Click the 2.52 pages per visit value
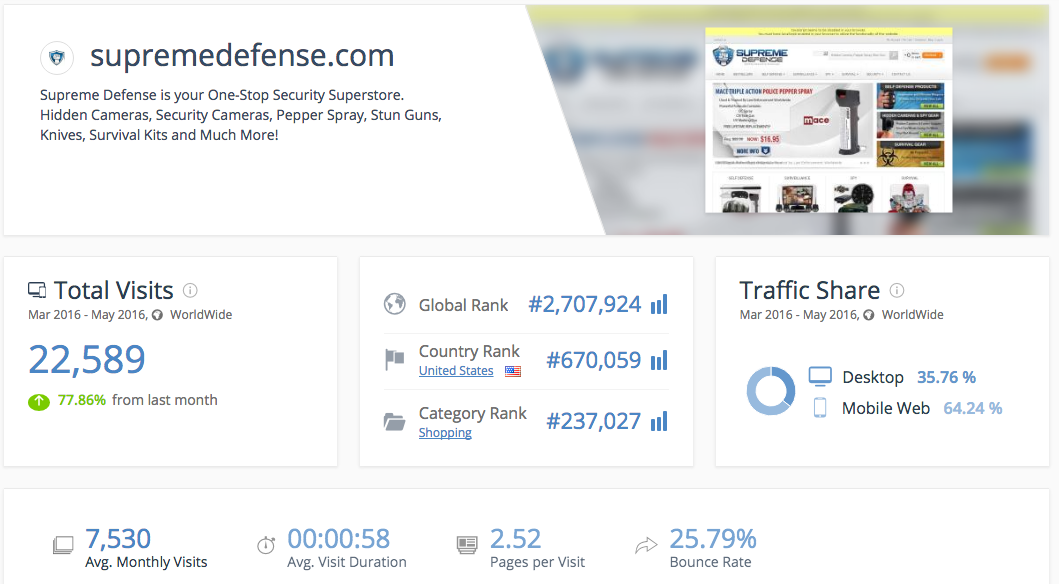The image size is (1059, 584). pos(515,539)
